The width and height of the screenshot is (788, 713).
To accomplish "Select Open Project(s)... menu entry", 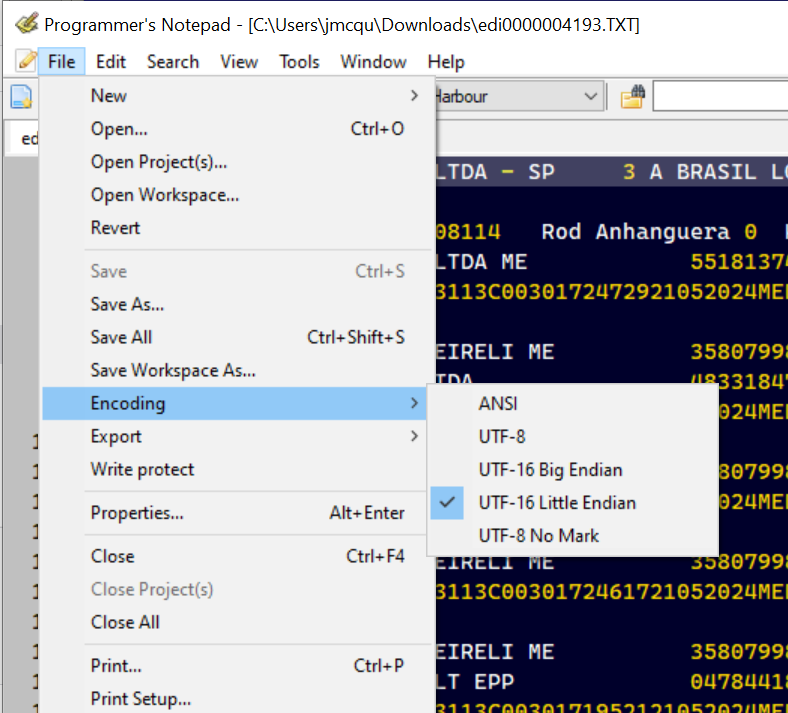I will [158, 162].
